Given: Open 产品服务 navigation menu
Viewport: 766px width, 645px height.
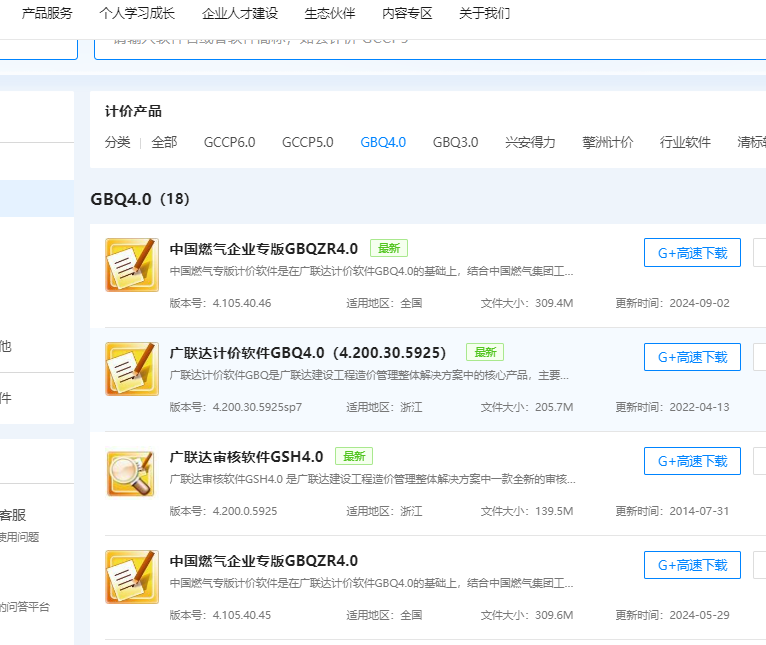Looking at the screenshot, I should pyautogui.click(x=47, y=13).
